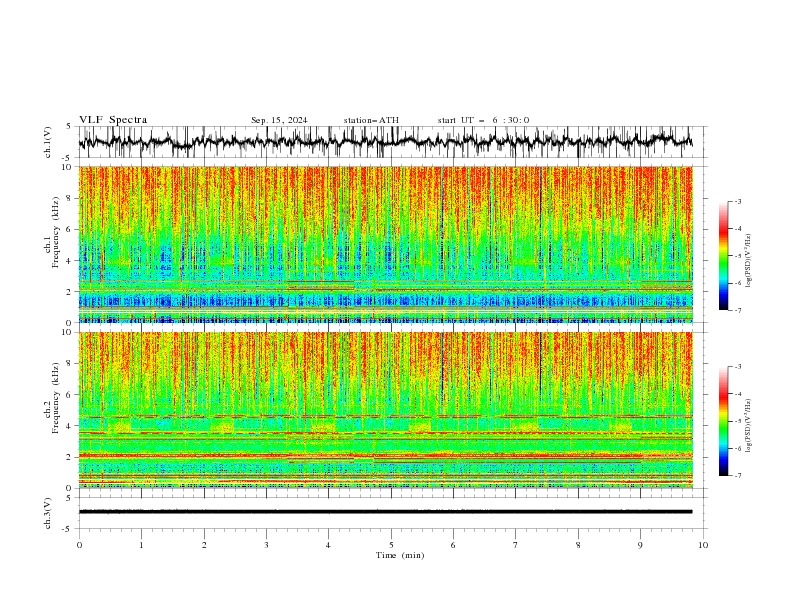Screen dimensions: 792x612
Task: Click time axis tick label "5"
Action: click(391, 545)
